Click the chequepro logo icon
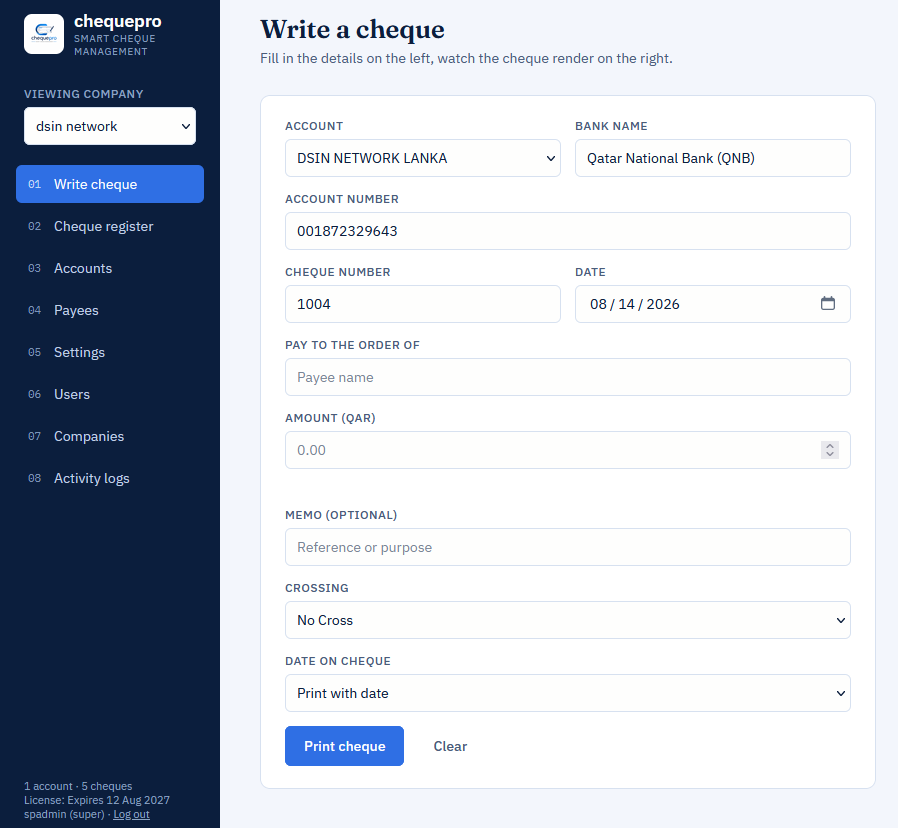 pyautogui.click(x=44, y=34)
